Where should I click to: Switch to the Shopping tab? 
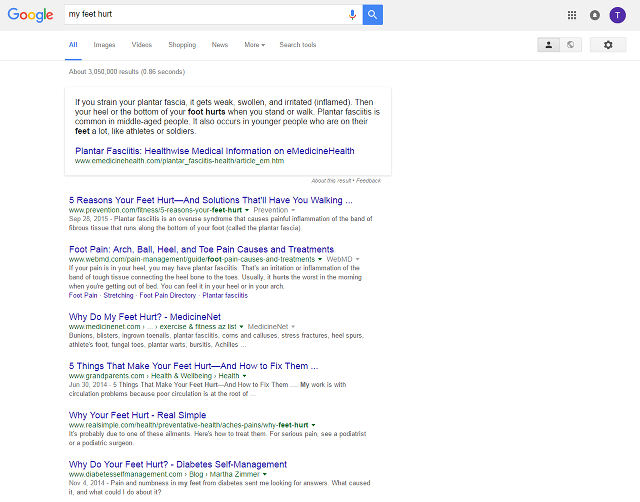(182, 45)
